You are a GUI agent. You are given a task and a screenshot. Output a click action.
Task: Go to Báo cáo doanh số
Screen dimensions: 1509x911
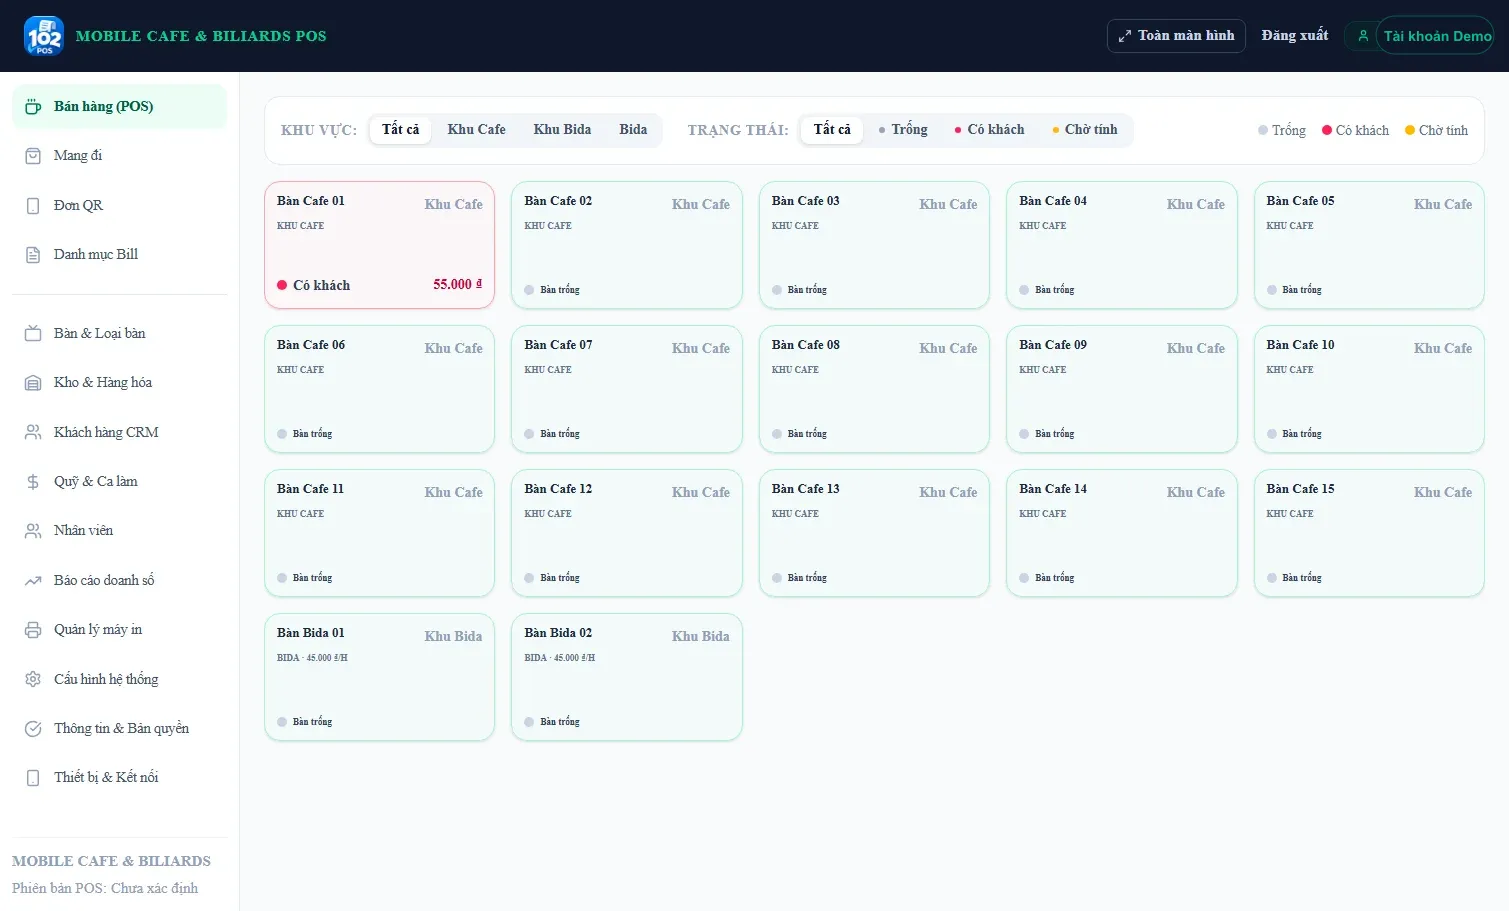coord(120,581)
